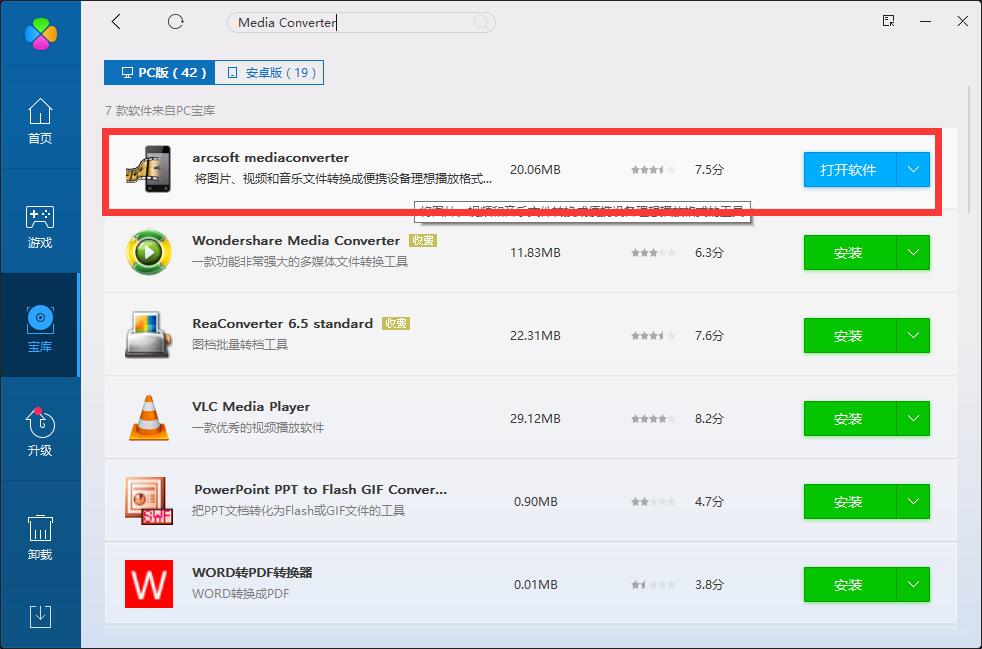Expand dropdown next to 打开软件 button
Image resolution: width=982 pixels, height=649 pixels.
pyautogui.click(x=913, y=170)
